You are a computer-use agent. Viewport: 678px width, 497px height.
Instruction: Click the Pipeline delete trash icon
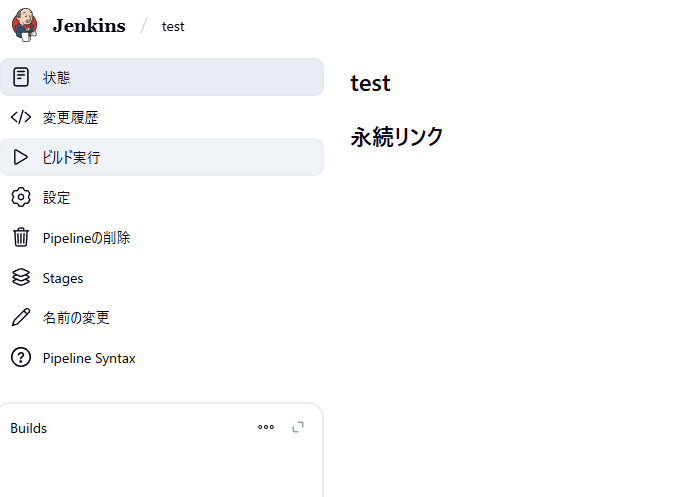point(21,238)
